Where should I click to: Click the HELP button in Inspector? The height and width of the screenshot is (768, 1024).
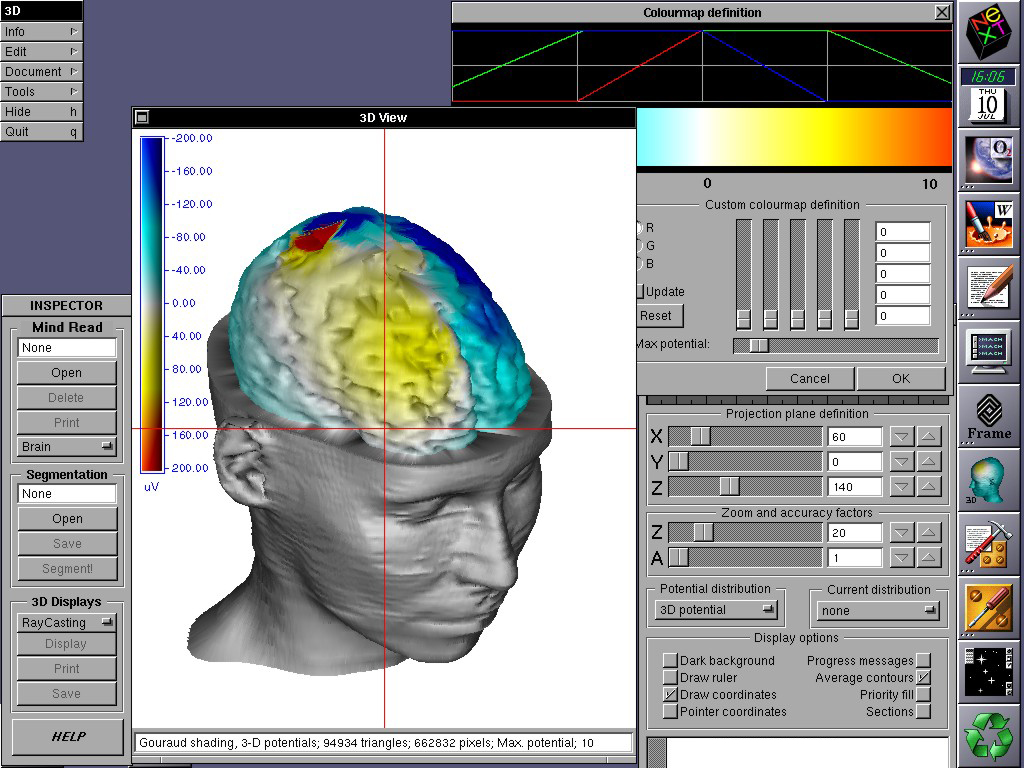tap(68, 737)
